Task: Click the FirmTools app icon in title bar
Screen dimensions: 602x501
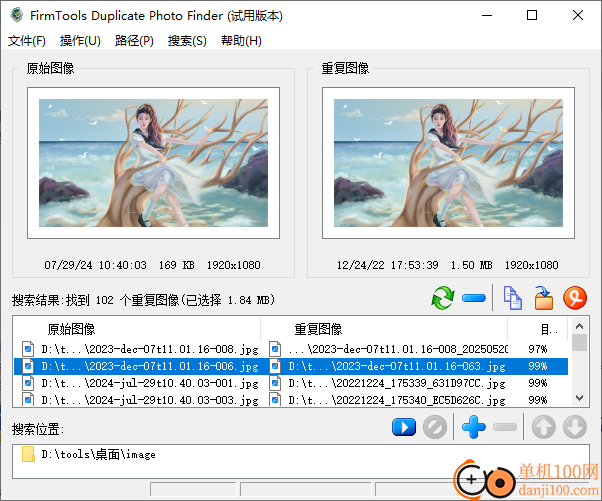Action: pos(17,15)
